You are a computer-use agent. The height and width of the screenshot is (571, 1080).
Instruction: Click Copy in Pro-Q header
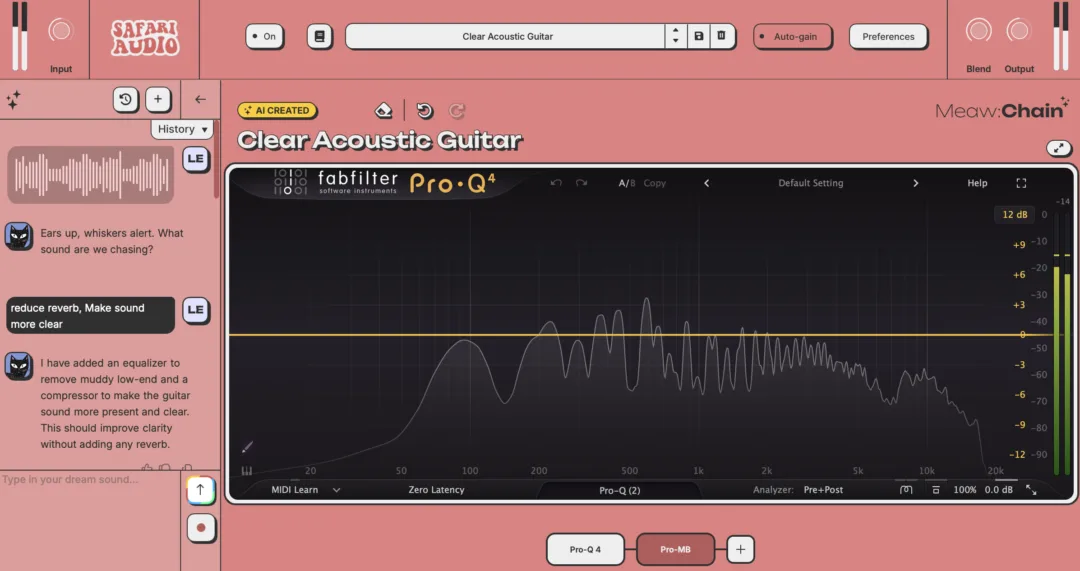click(654, 183)
